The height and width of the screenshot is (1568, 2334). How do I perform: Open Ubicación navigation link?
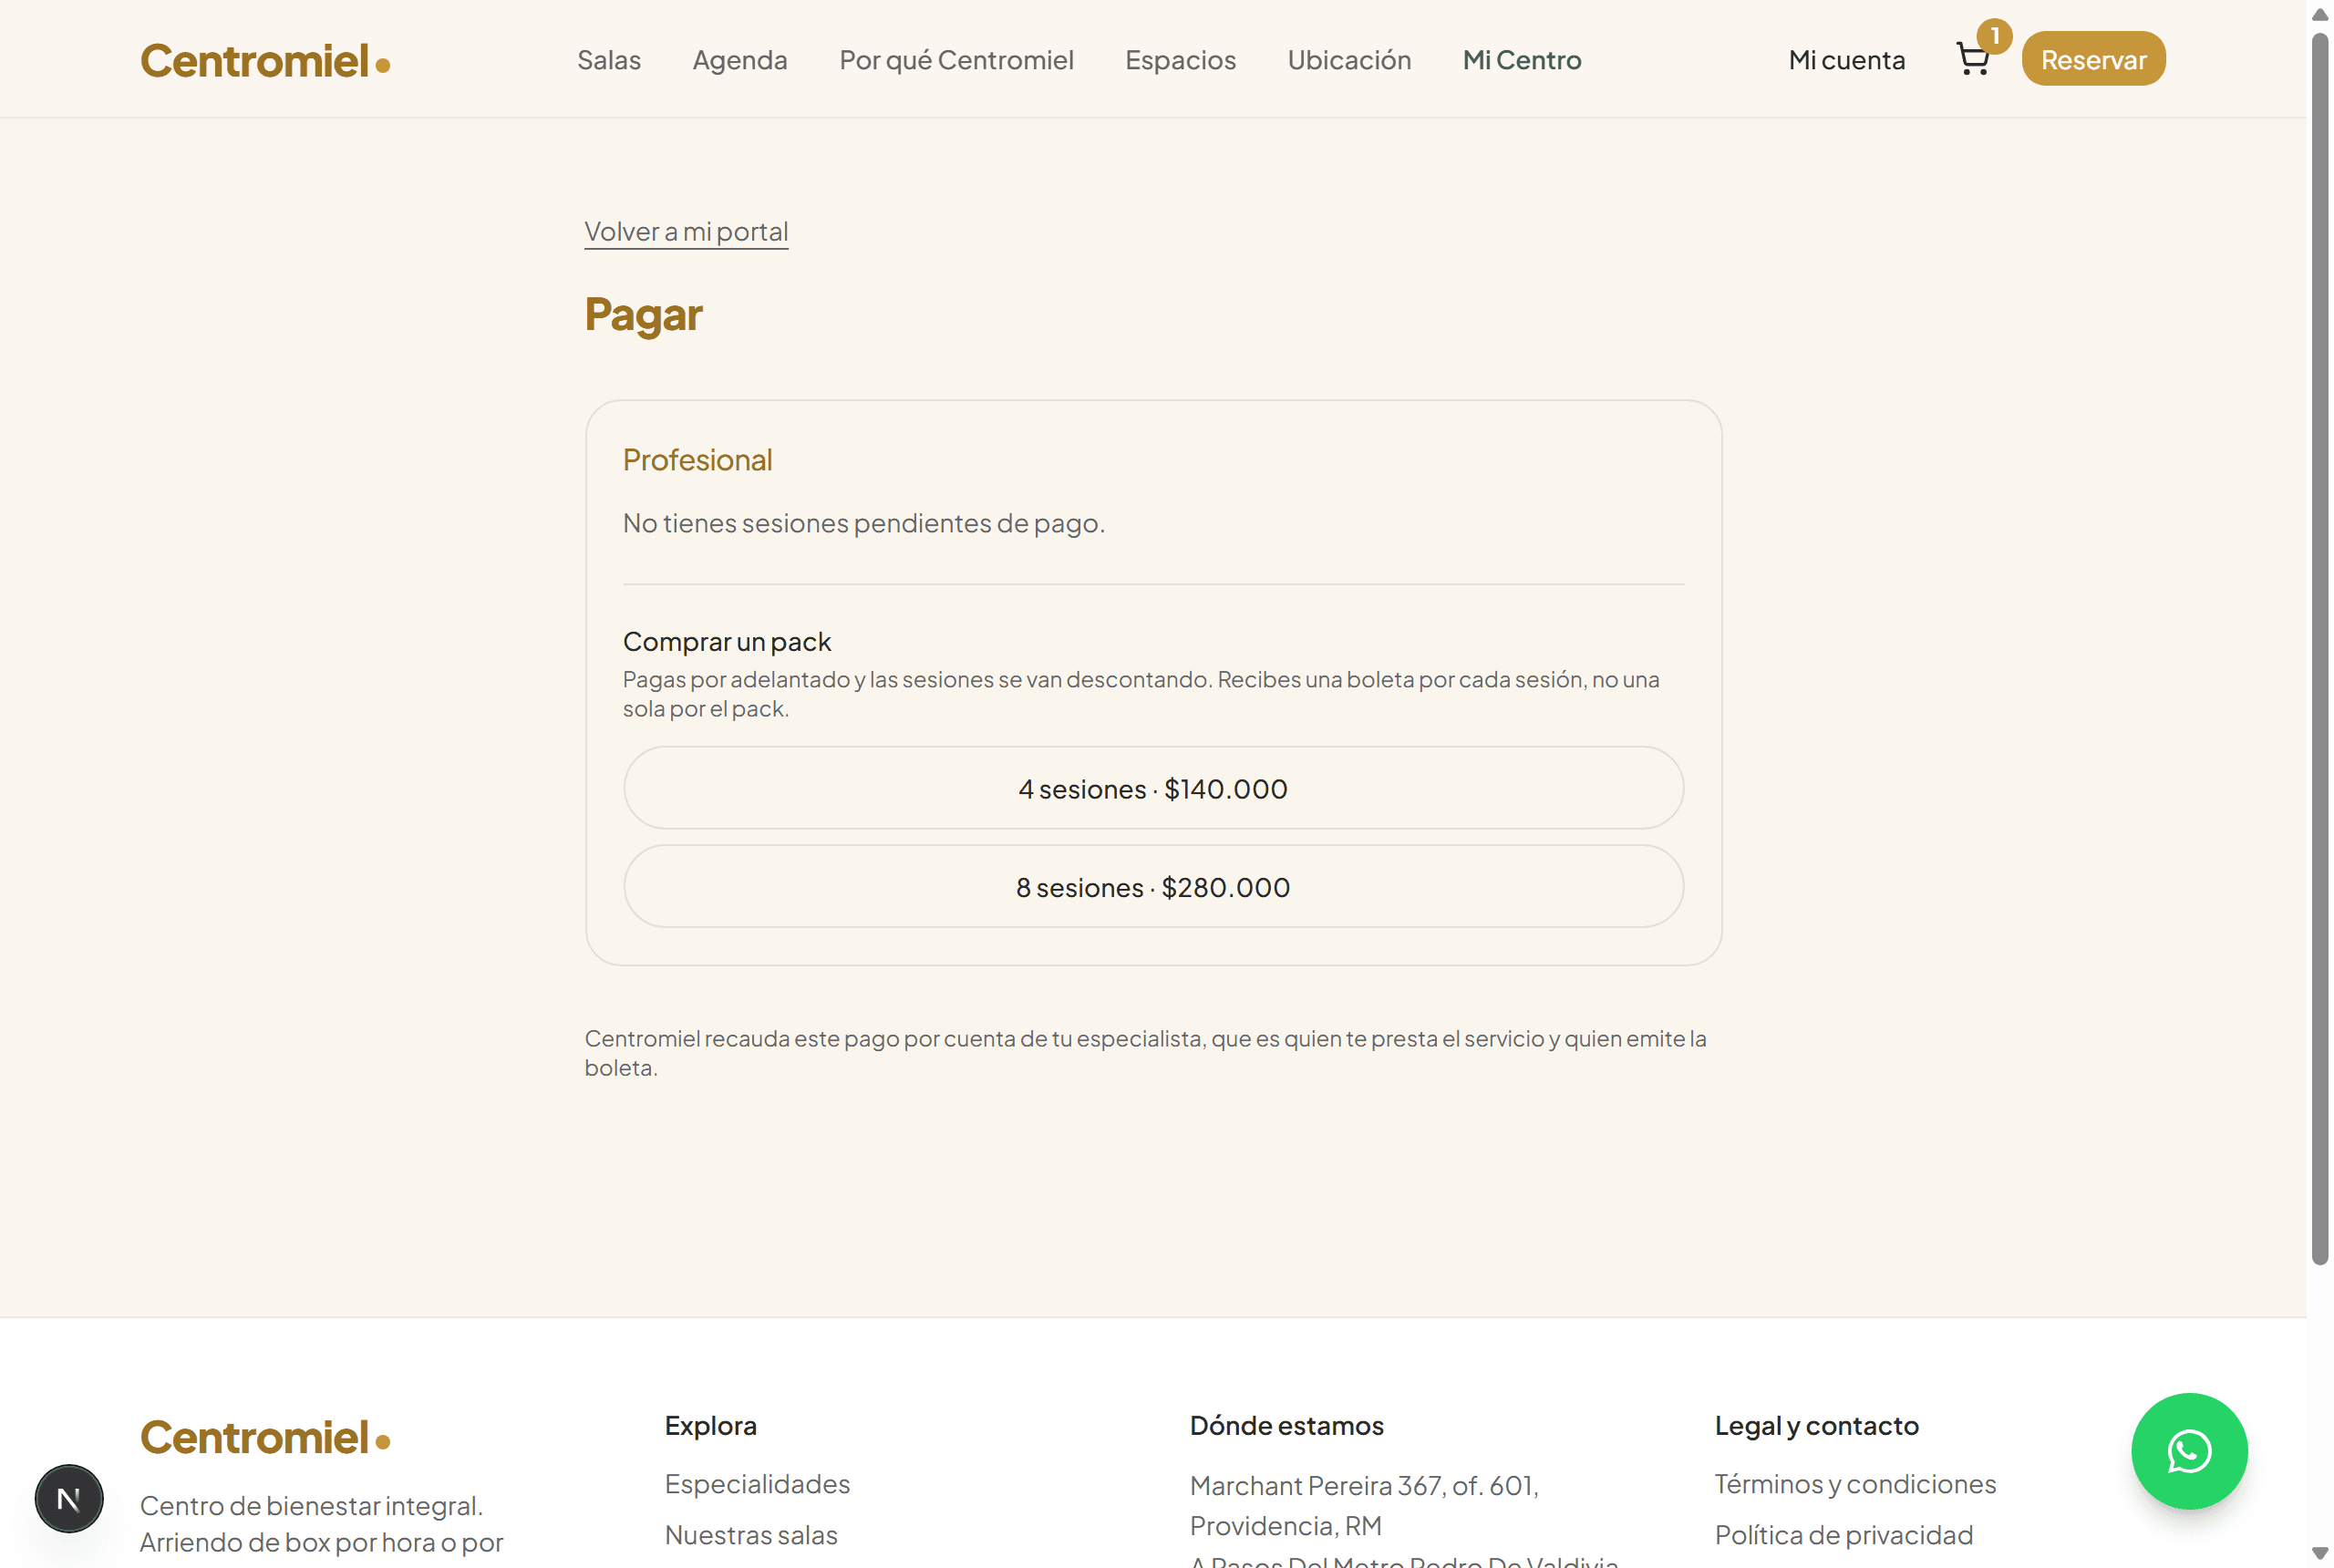1349,60
